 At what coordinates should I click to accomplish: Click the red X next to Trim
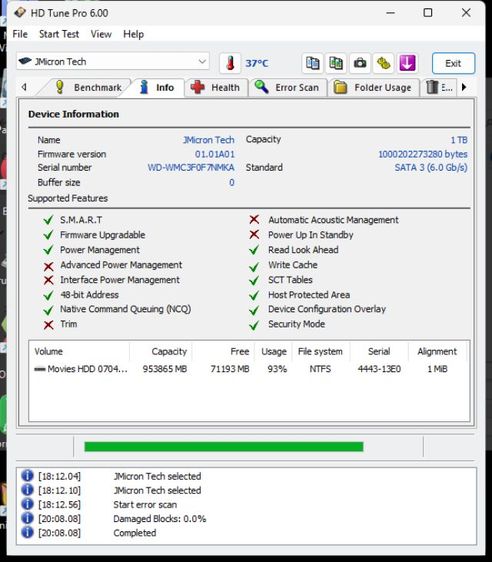48,325
